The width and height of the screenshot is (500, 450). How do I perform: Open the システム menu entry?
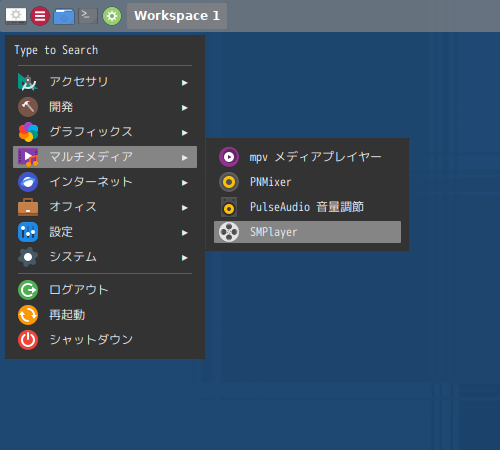click(105, 257)
